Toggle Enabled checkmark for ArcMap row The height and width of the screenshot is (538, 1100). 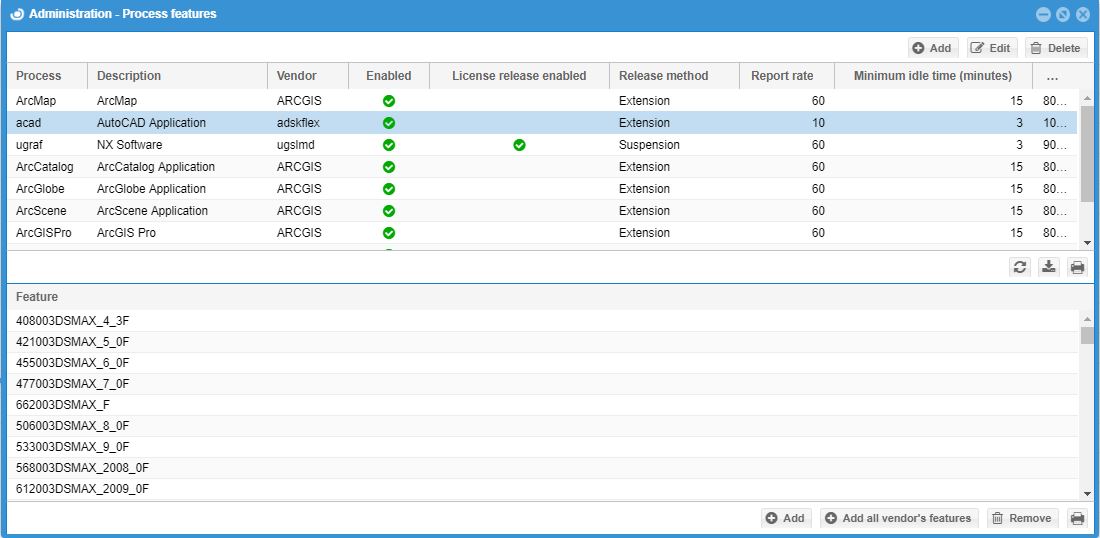click(x=389, y=101)
